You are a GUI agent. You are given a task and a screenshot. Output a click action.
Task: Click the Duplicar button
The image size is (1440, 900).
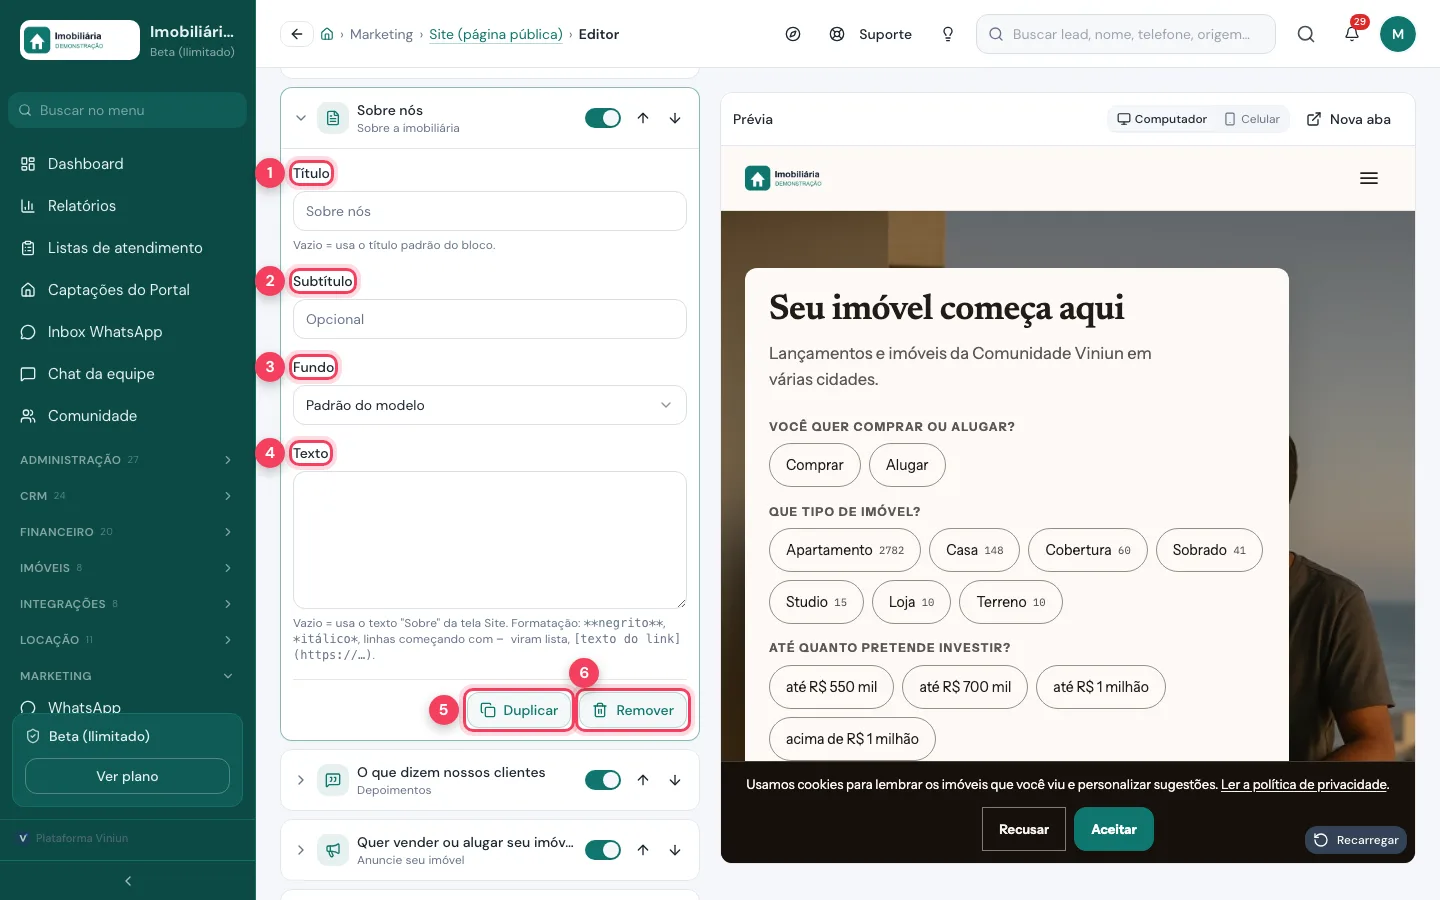point(519,710)
